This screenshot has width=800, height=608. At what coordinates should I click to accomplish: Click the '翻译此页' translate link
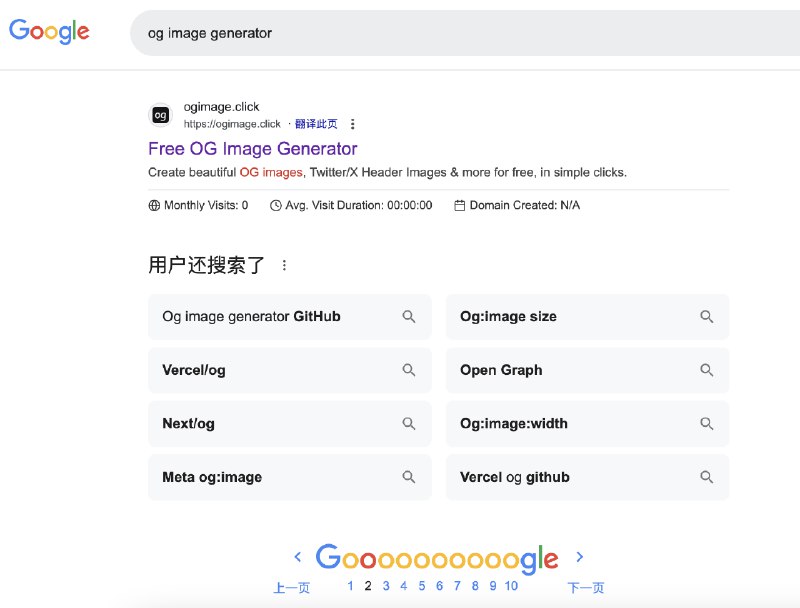click(316, 124)
